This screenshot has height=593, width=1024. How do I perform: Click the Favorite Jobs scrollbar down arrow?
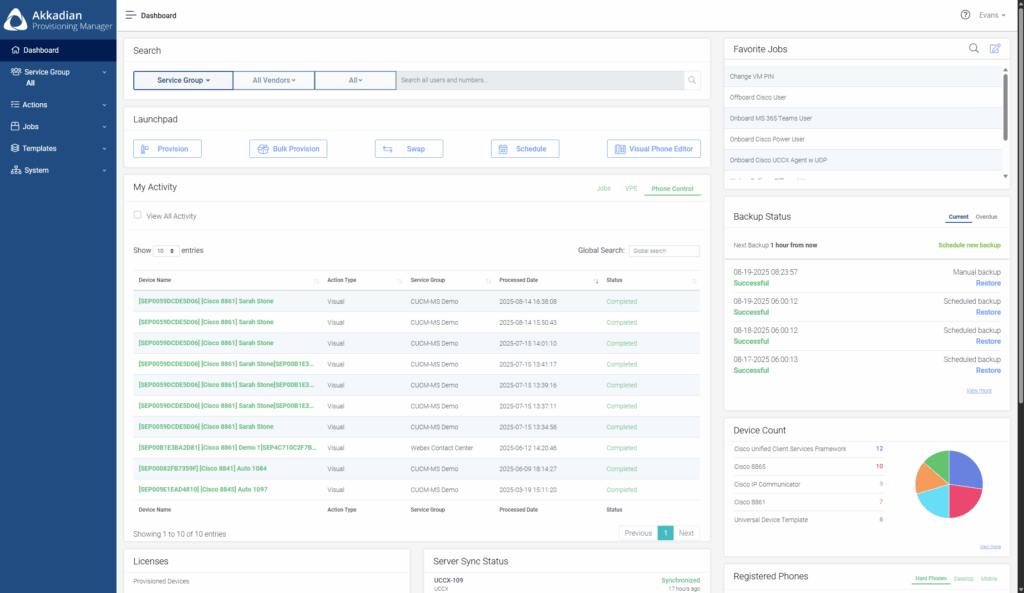[x=1005, y=176]
